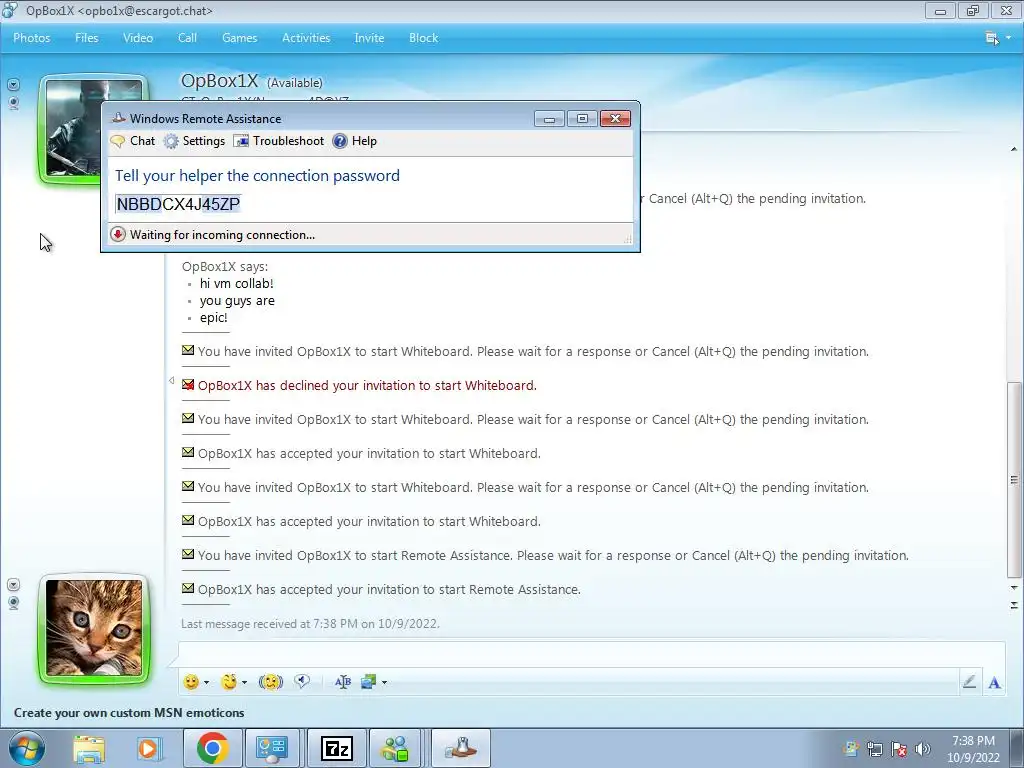Image resolution: width=1024 pixels, height=768 pixels.
Task: Click the volume speaker tray icon
Action: [x=922, y=749]
